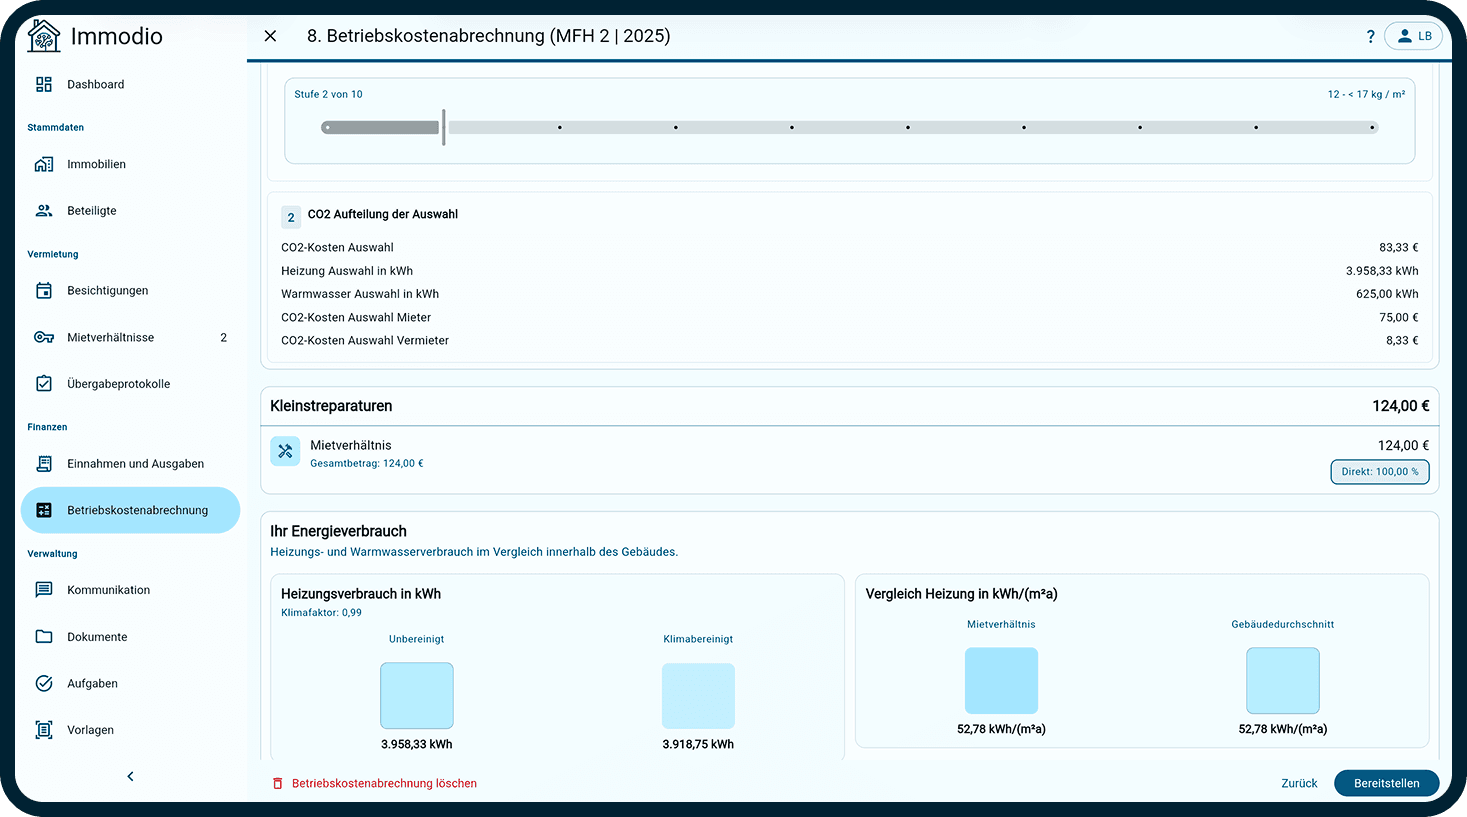Click the Immobilien building icon
This screenshot has width=1467, height=817.
44,164
